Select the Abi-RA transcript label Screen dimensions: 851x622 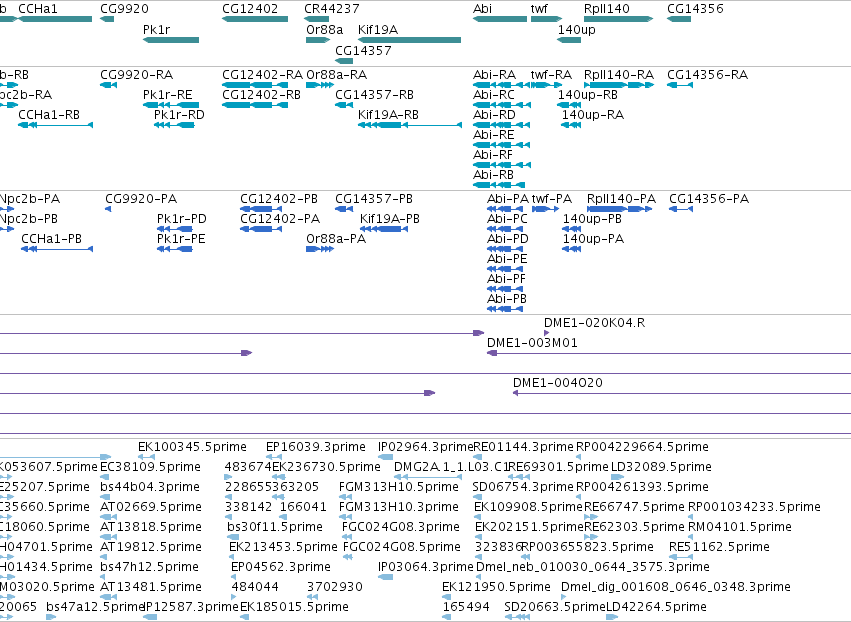tap(494, 74)
